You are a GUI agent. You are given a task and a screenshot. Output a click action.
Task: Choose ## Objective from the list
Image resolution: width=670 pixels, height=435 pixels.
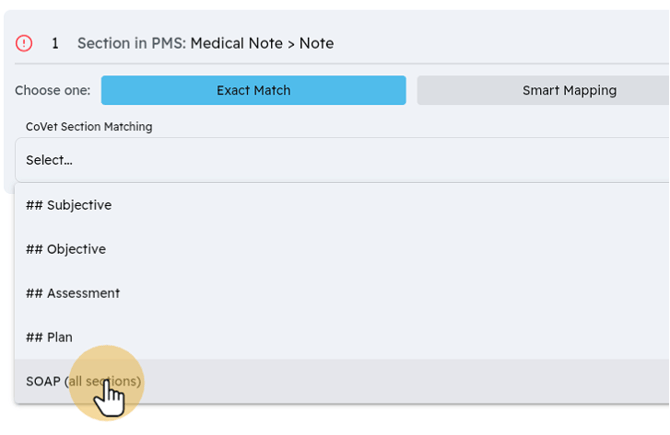(x=342, y=249)
